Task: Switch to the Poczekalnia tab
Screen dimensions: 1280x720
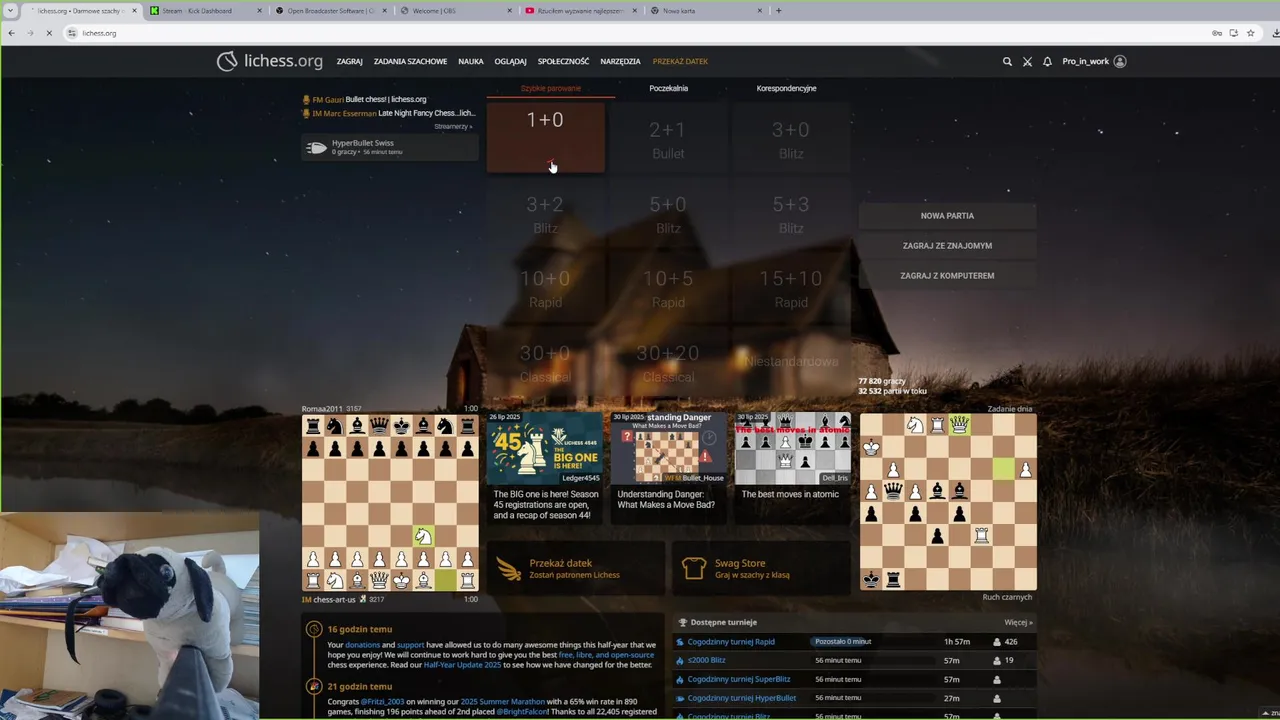Action: (x=668, y=88)
